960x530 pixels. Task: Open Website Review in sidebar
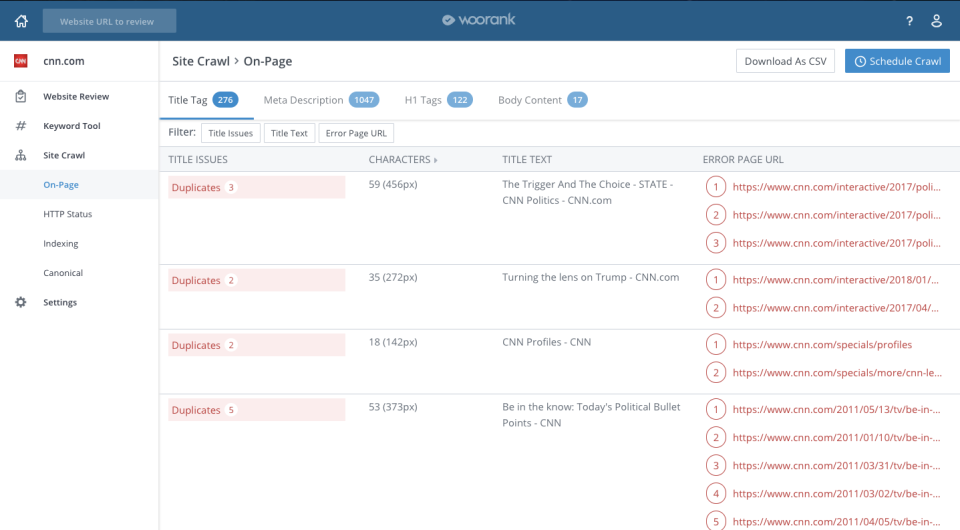pyautogui.click(x=76, y=96)
